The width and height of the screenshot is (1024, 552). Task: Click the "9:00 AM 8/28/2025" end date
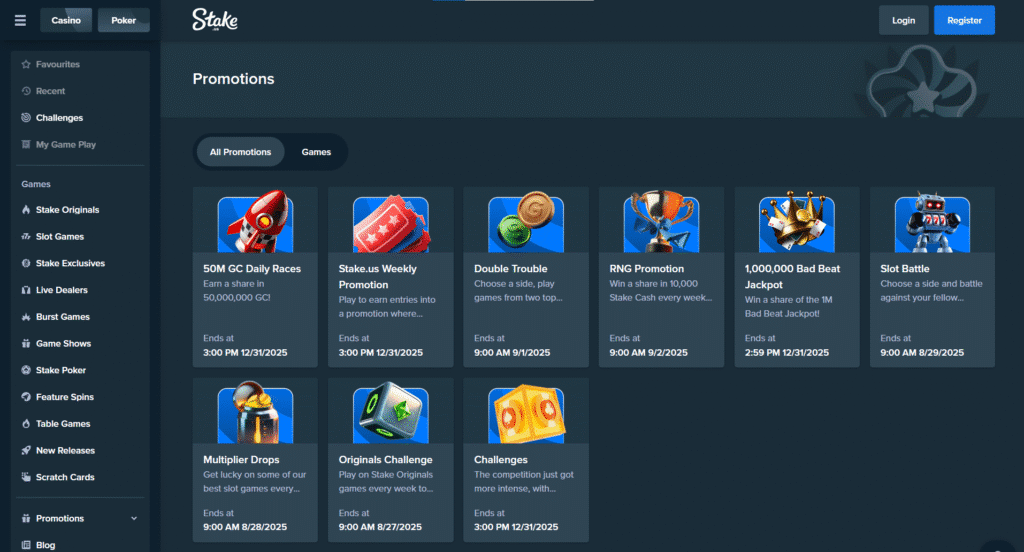(245, 527)
